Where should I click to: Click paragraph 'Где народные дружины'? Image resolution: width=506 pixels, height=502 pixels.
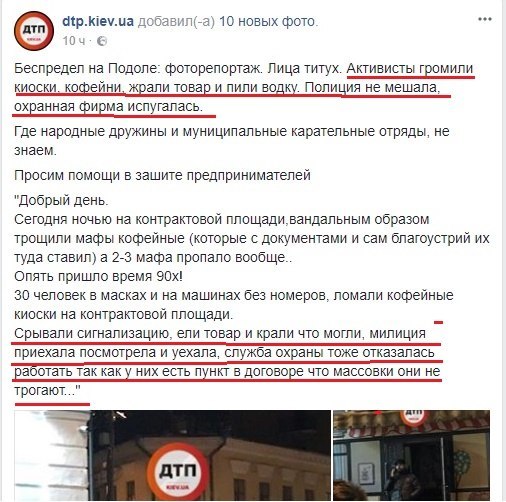click(x=232, y=141)
